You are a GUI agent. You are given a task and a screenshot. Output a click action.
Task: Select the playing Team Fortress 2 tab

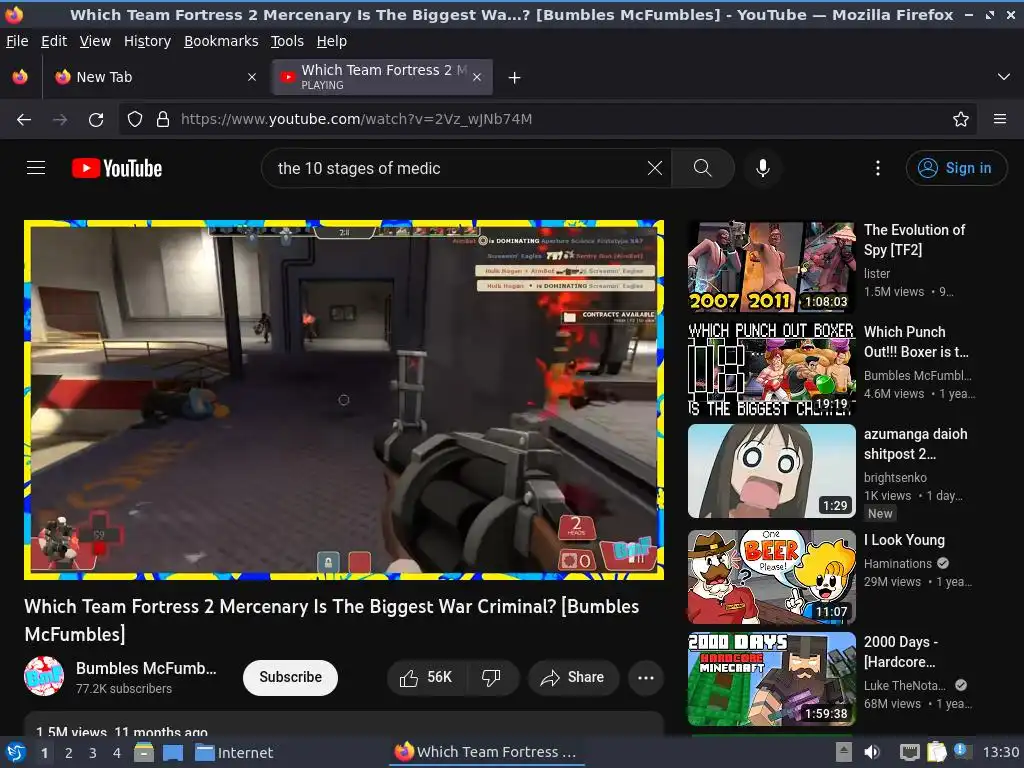click(383, 77)
